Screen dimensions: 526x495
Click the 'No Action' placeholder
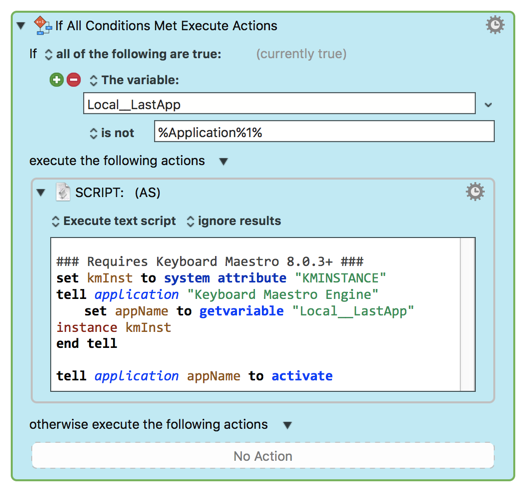pos(263,456)
